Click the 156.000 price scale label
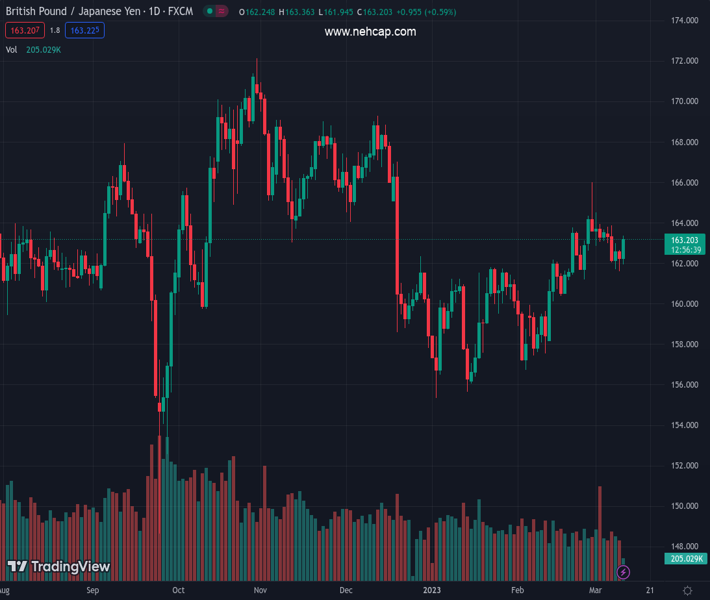Screen dimensions: 710x600 (x=684, y=385)
